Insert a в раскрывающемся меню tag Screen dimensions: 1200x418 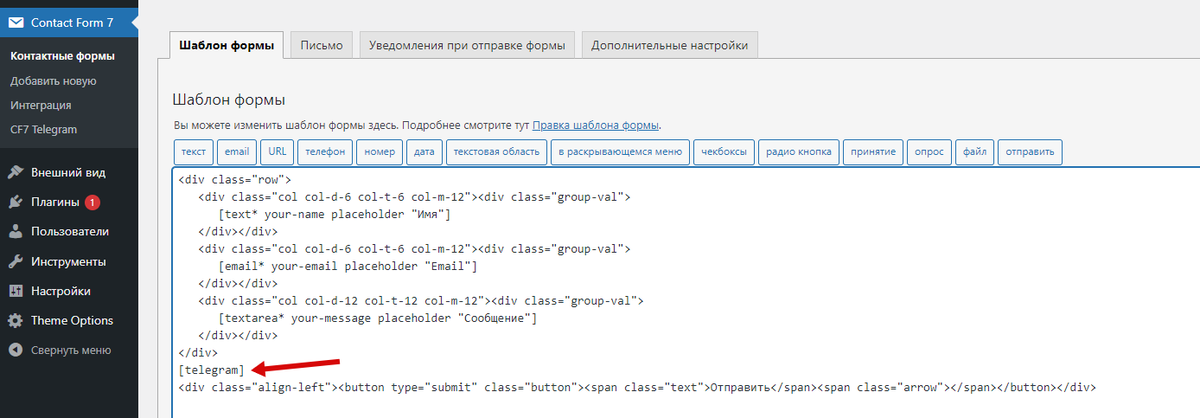[x=621, y=152]
